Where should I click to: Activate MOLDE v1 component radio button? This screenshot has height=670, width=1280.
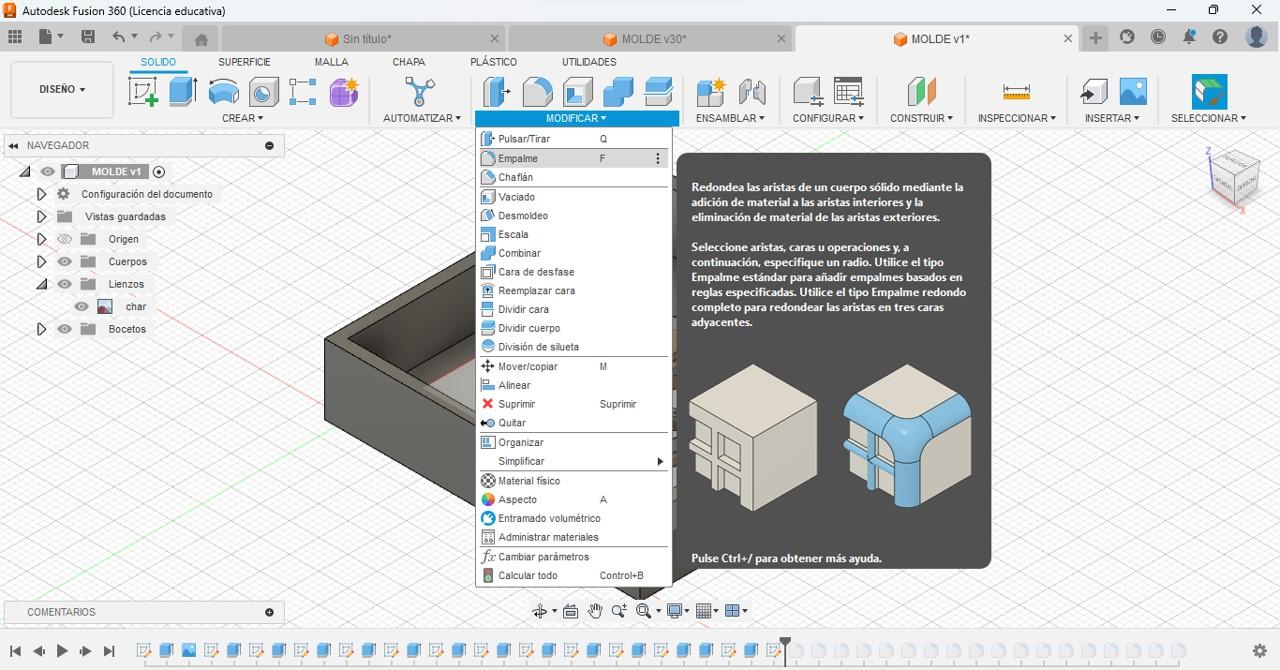159,172
